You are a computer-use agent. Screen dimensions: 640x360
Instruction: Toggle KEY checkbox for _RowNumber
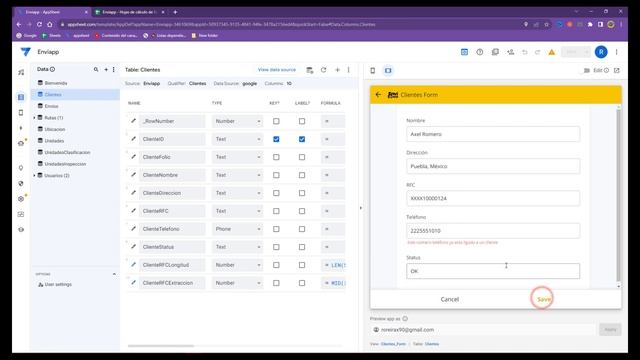(276, 121)
